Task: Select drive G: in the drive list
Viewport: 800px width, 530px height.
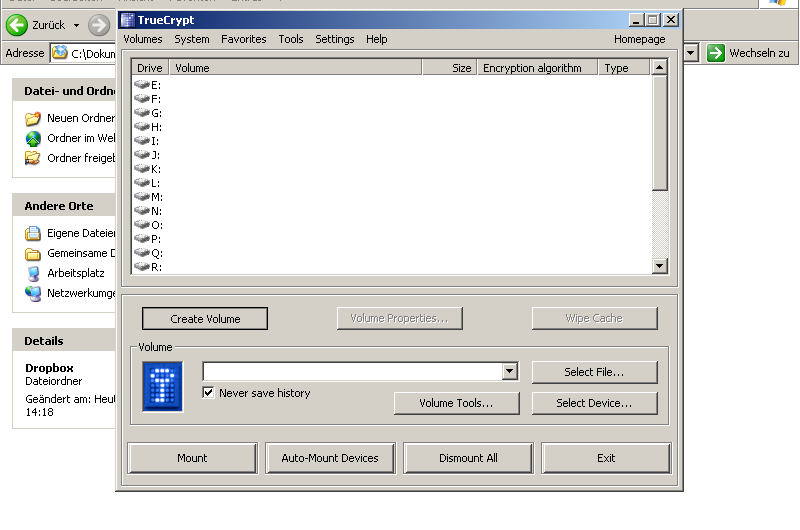Action: point(148,113)
